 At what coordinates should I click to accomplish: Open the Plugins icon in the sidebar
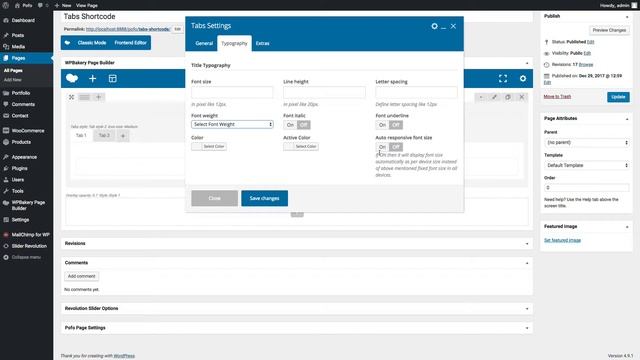(6, 168)
